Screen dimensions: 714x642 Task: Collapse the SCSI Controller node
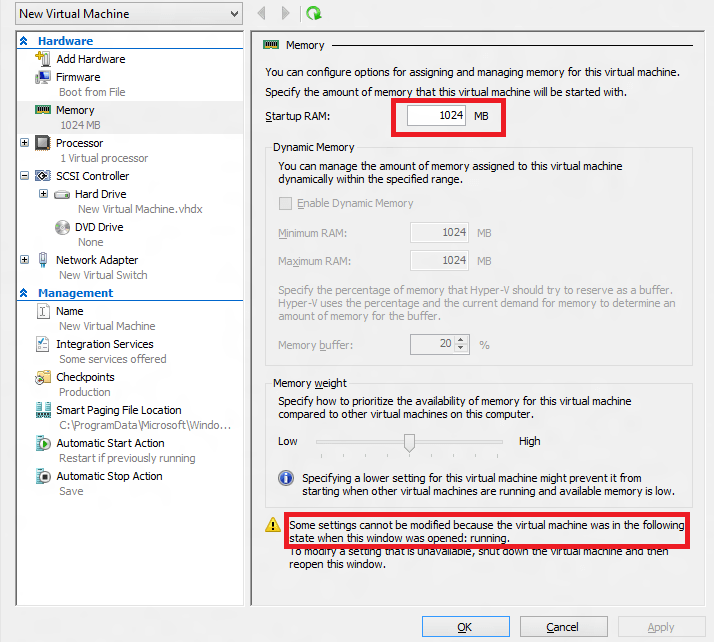(24, 176)
